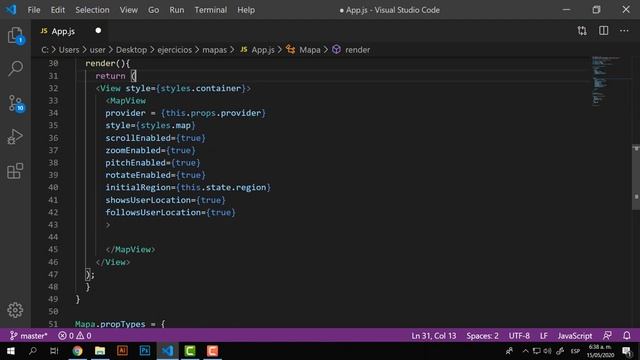
Task: Open errors and warnings problems indicator
Action: [x=75, y=336]
